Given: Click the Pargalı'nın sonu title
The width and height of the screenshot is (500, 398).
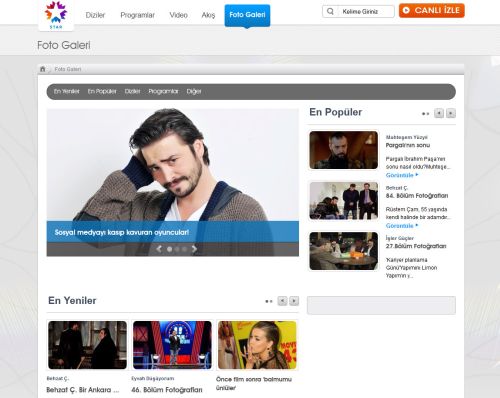Looking at the screenshot, I should tap(408, 145).
